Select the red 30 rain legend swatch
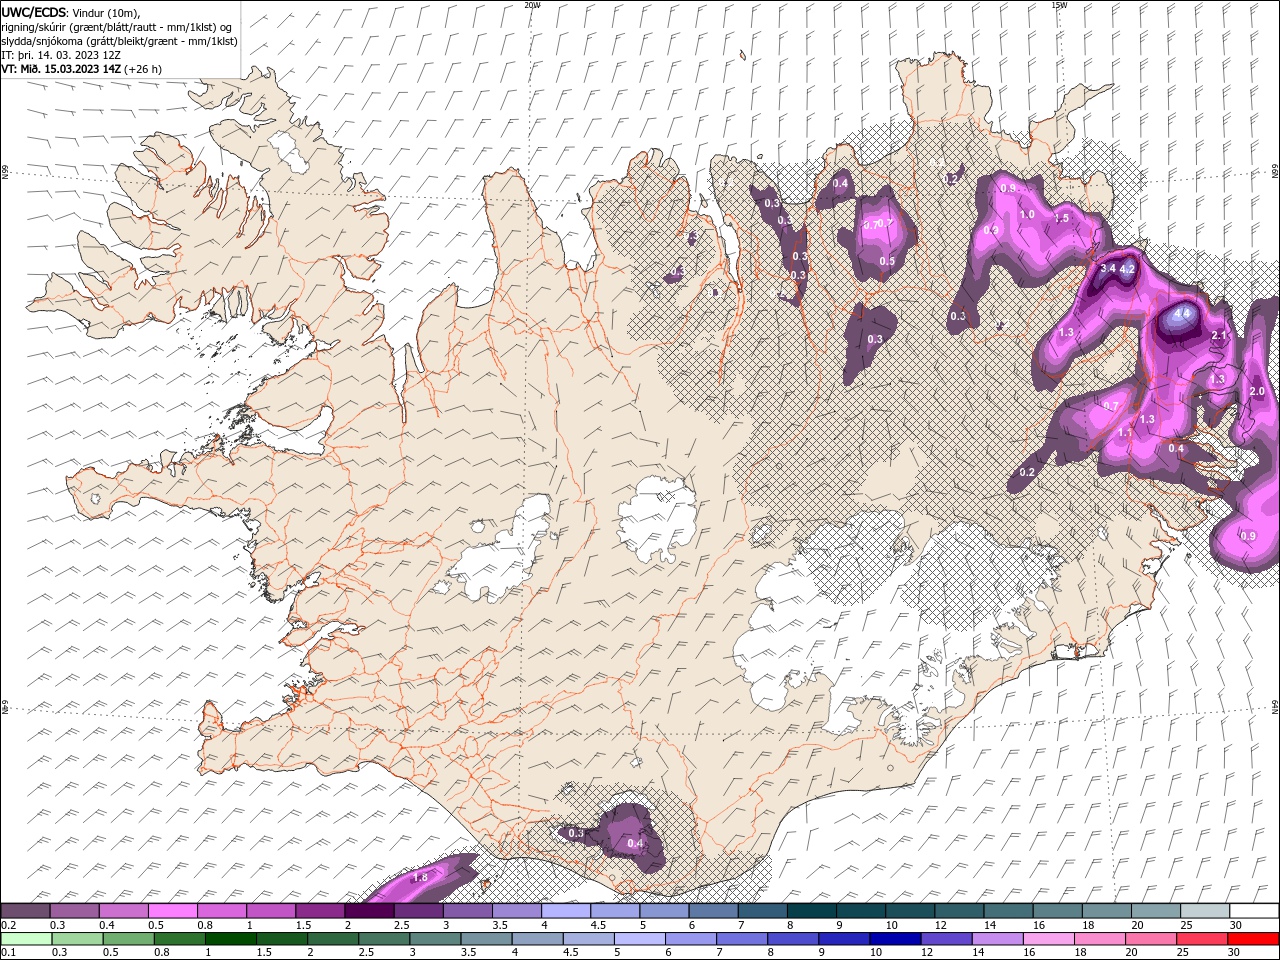Viewport: 1280px width, 960px height. [x=1252, y=939]
